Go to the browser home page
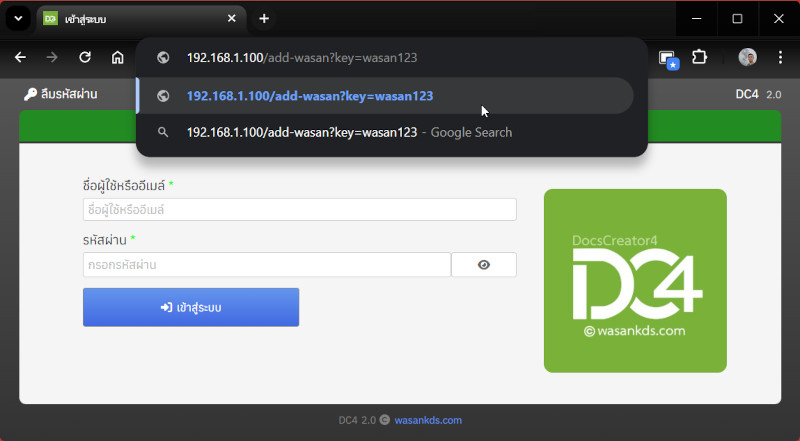This screenshot has height=441, width=800. (118, 57)
